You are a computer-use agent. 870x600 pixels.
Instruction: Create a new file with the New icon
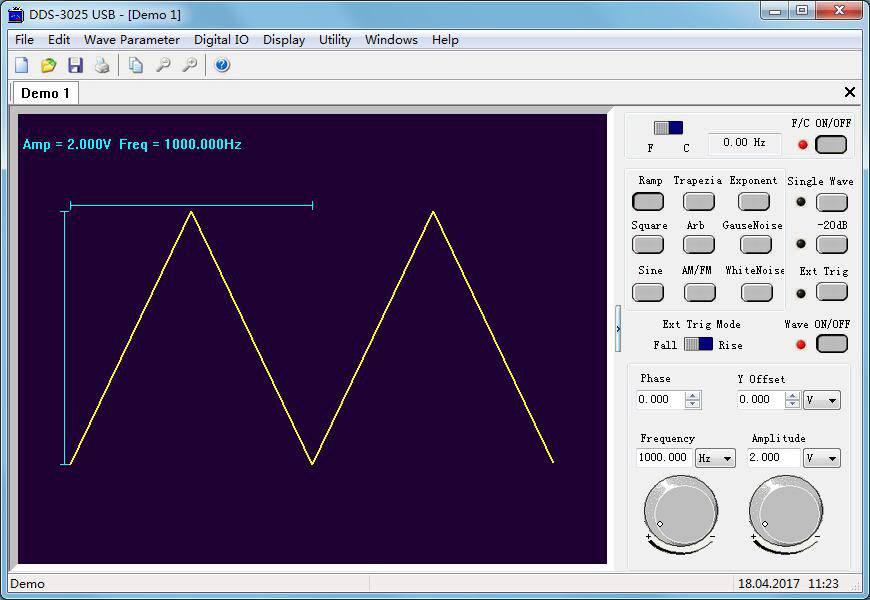(x=20, y=64)
